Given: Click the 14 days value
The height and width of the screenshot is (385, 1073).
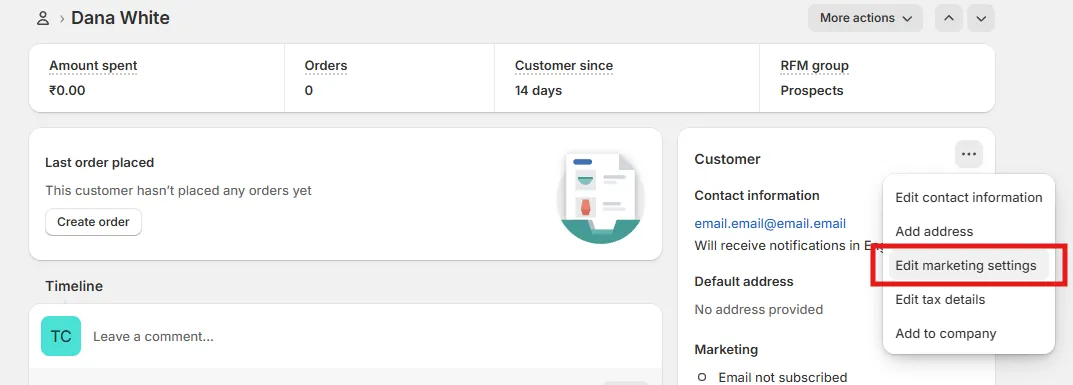Looking at the screenshot, I should pos(539,91).
